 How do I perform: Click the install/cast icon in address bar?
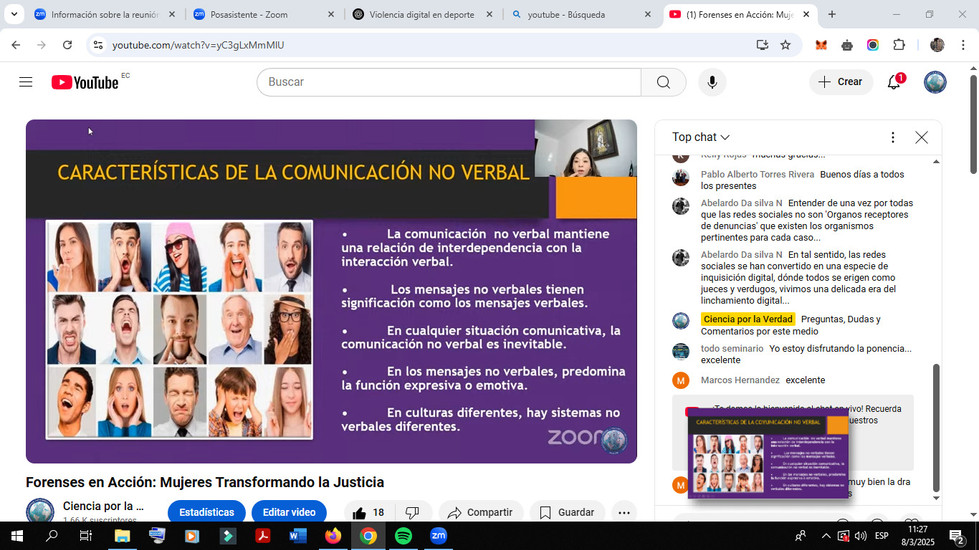coord(762,45)
